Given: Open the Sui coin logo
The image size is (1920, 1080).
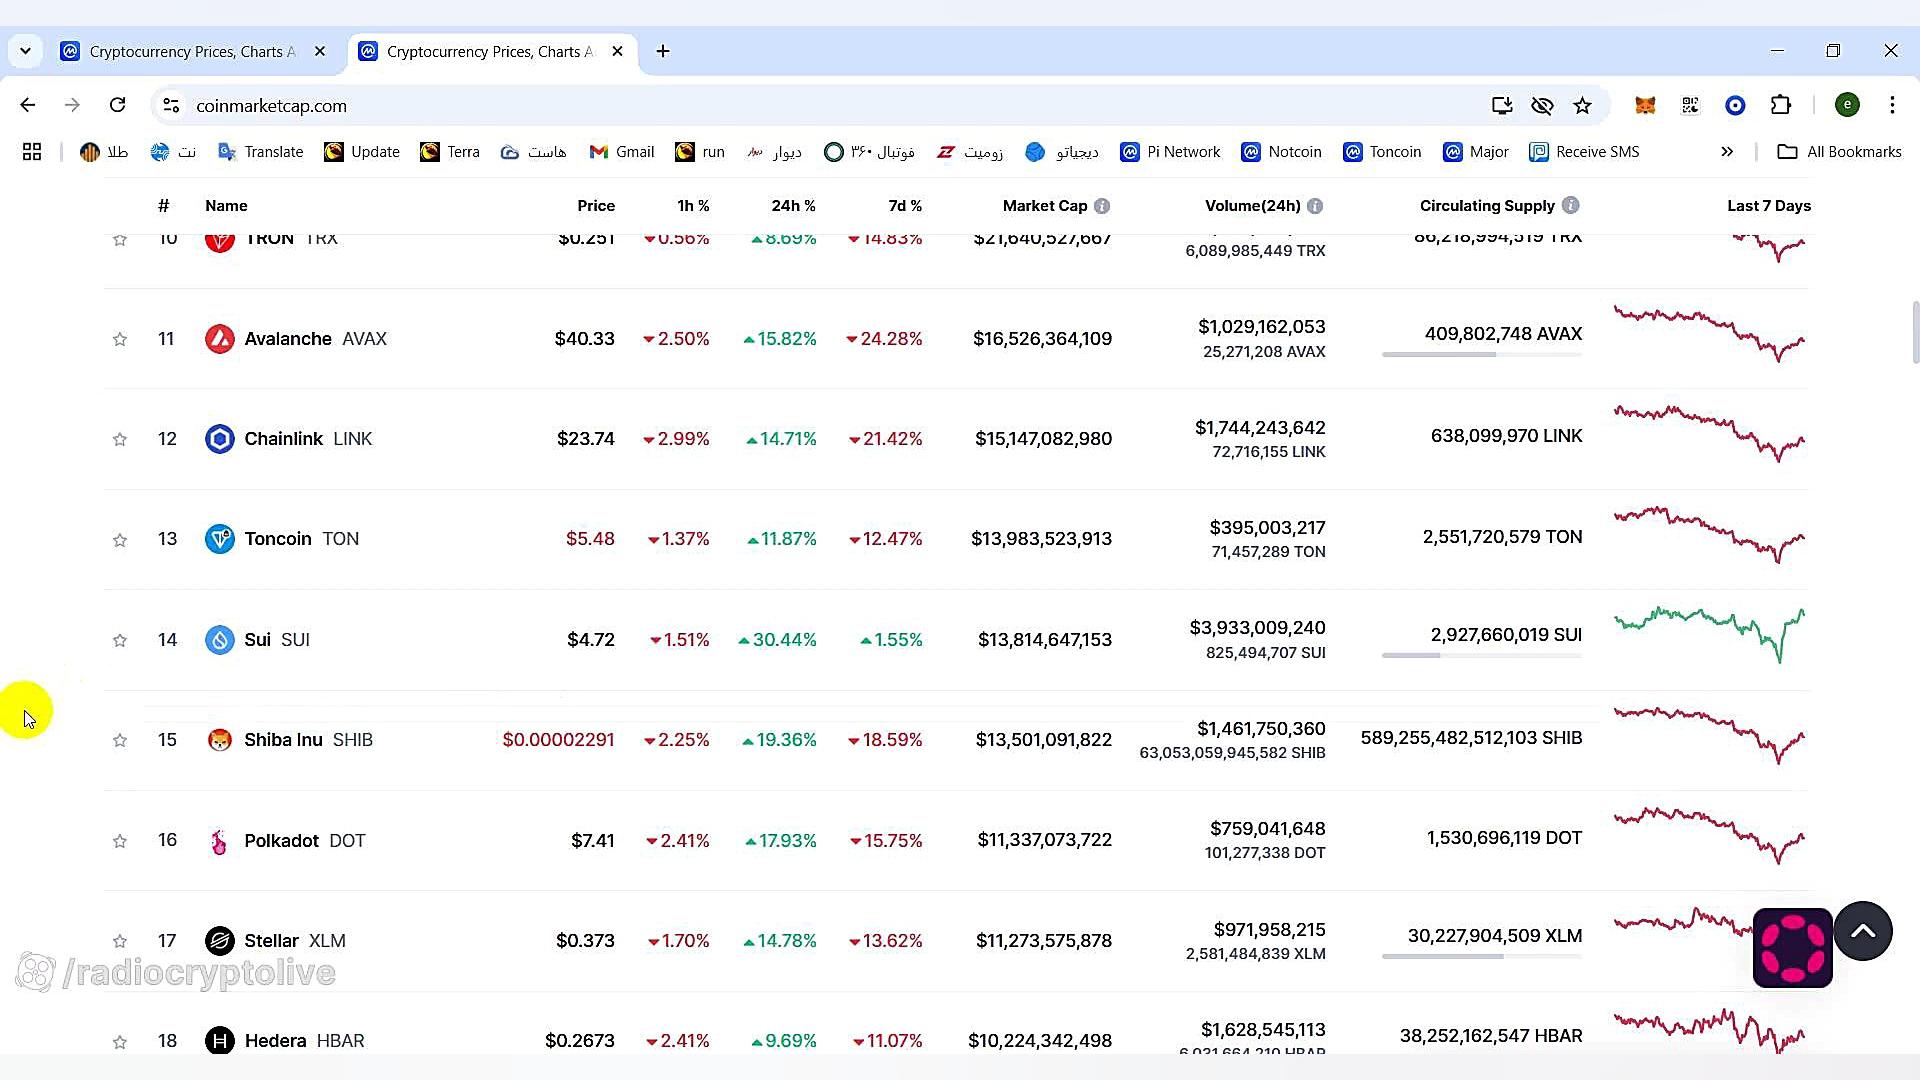Looking at the screenshot, I should 220,640.
